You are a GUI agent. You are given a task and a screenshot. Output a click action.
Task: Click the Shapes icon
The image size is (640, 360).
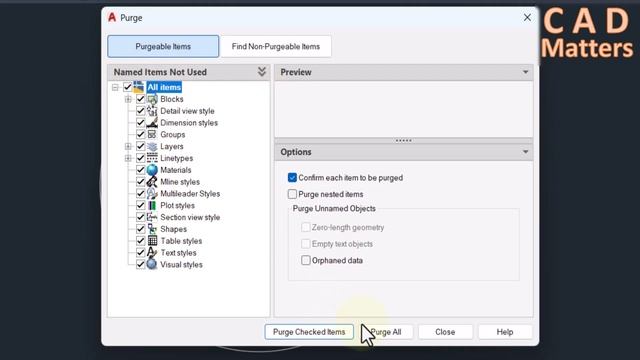point(152,229)
